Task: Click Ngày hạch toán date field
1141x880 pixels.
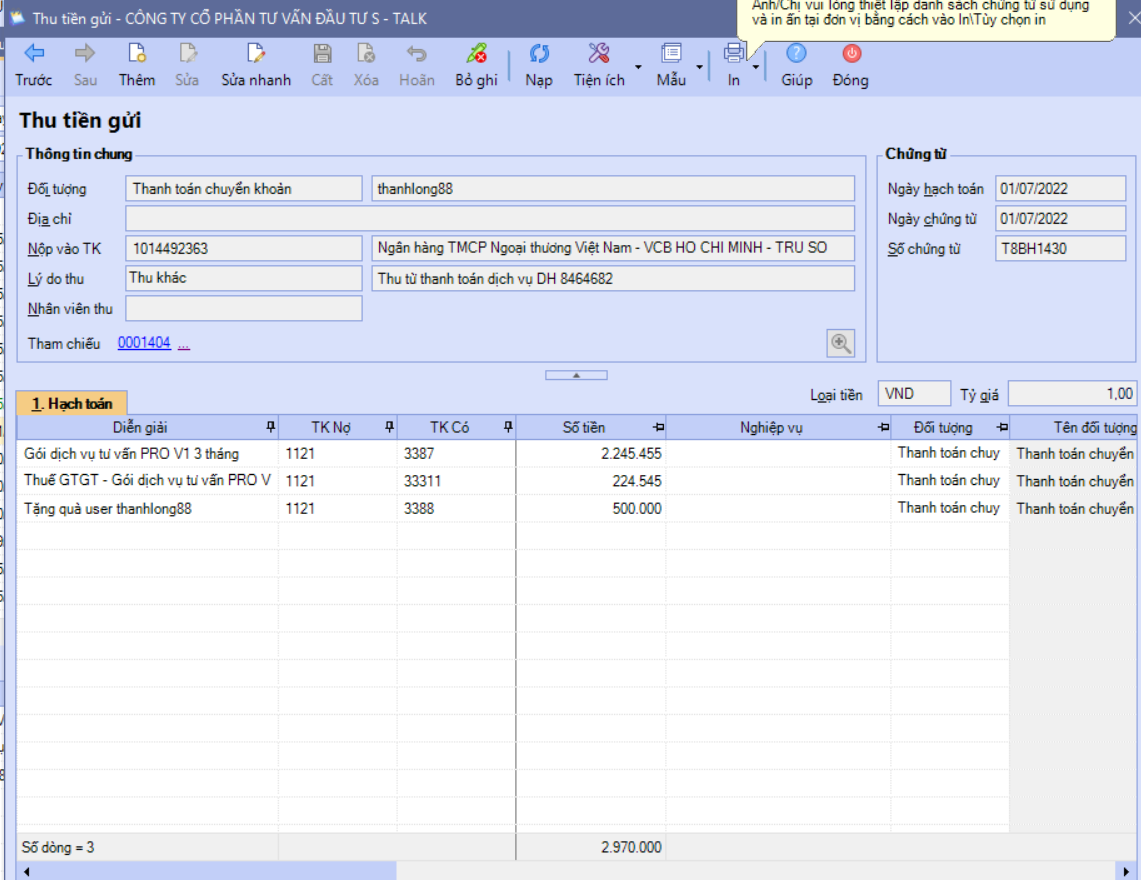Action: pos(1060,189)
